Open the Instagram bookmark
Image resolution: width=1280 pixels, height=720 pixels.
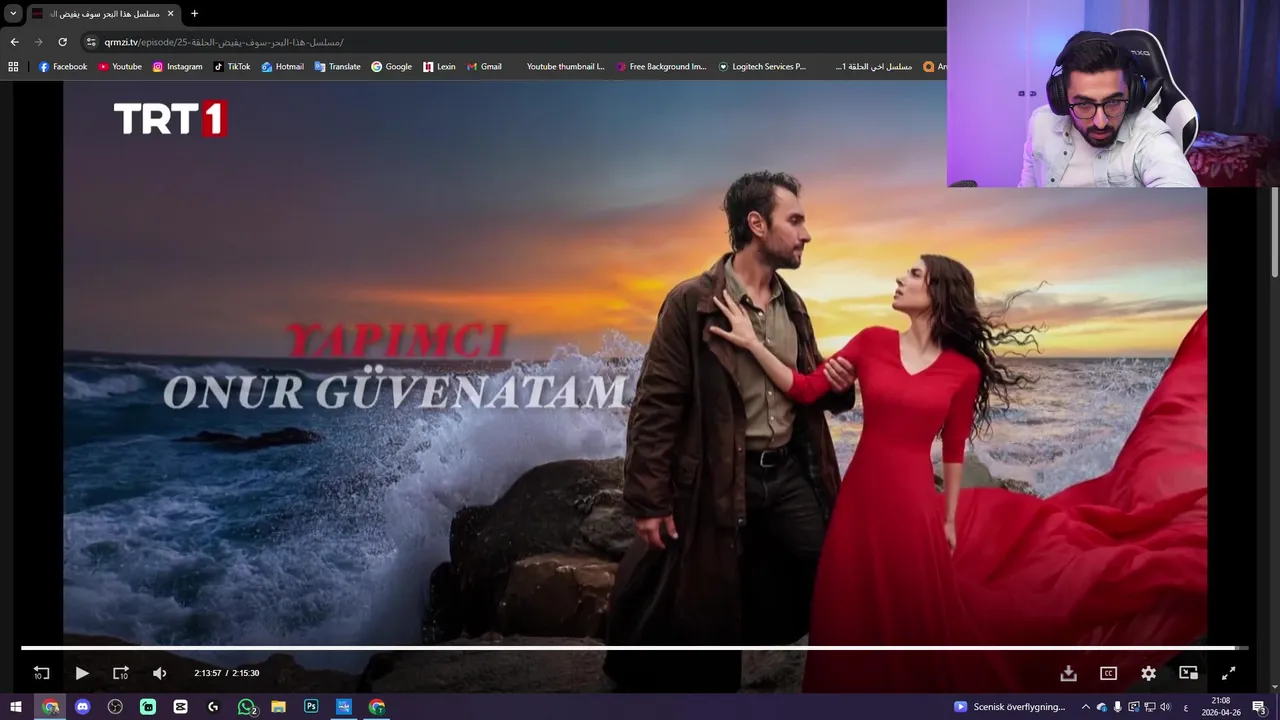[177, 67]
